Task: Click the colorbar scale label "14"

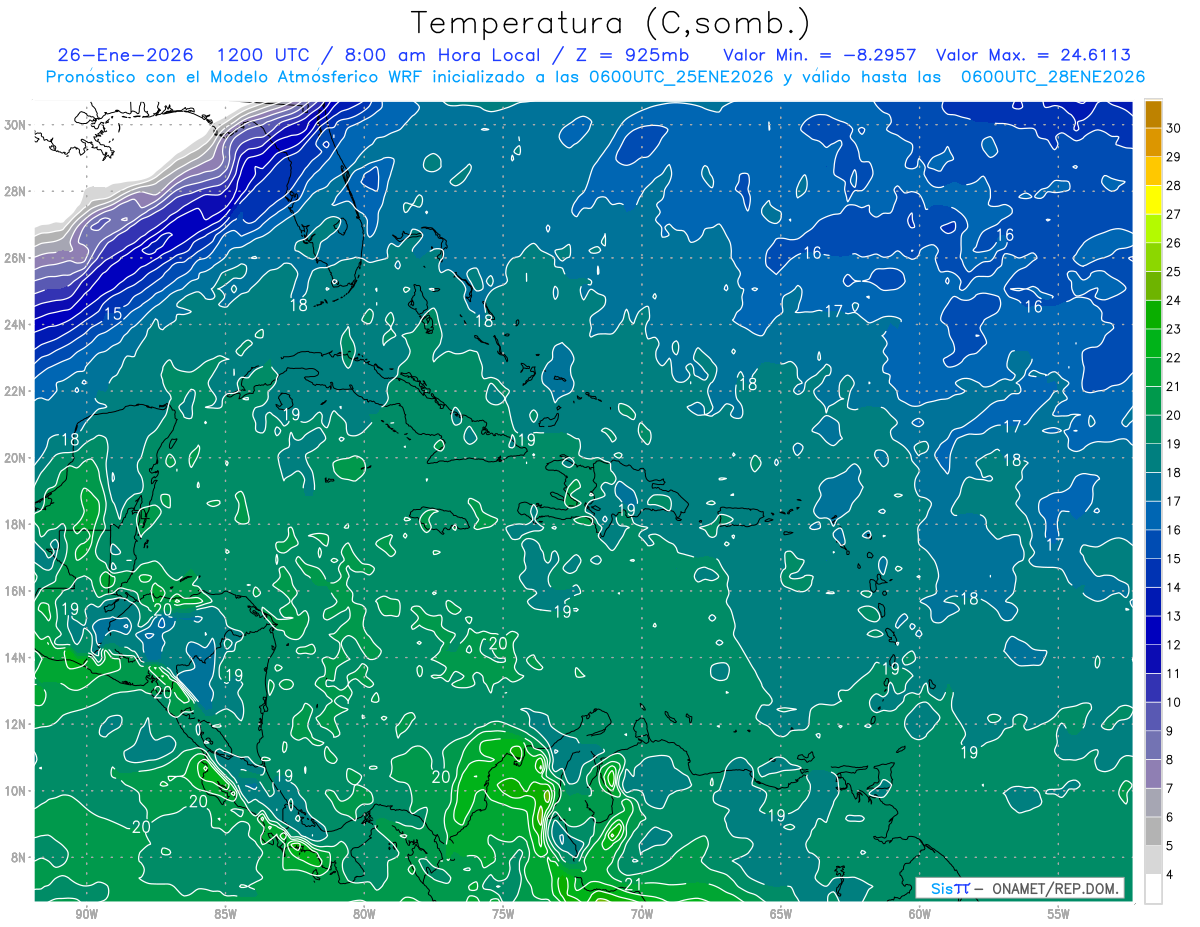Action: (1174, 587)
